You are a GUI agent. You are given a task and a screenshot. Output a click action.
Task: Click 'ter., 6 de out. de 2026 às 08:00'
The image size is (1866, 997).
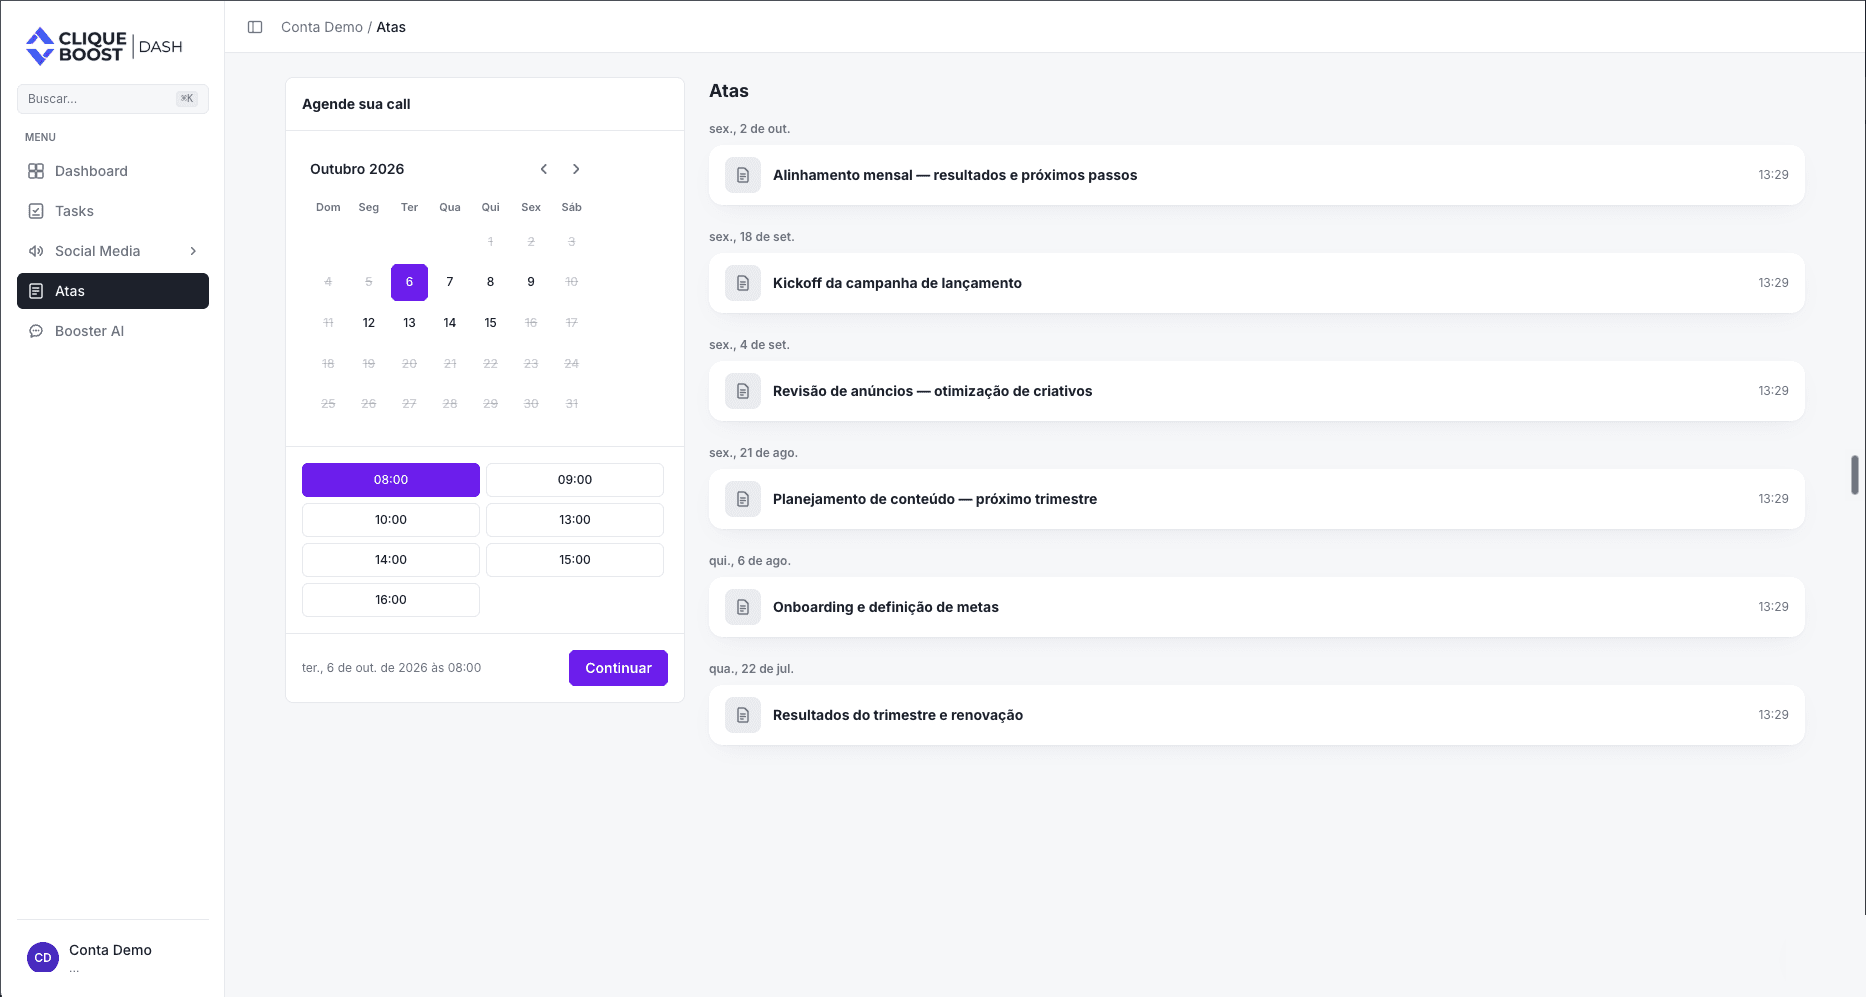(x=391, y=668)
